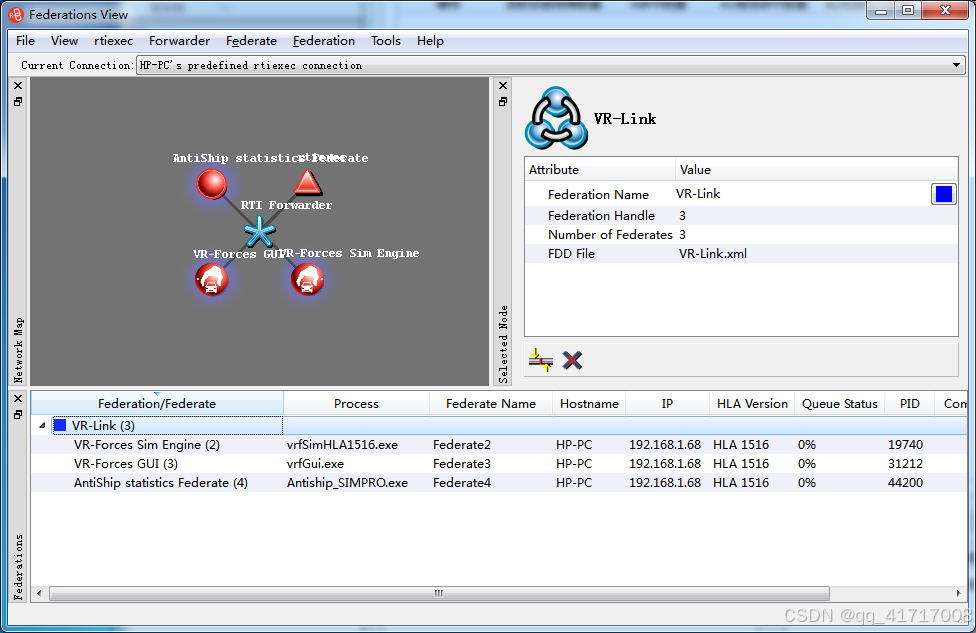Maximize the Federations View window

click(908, 11)
